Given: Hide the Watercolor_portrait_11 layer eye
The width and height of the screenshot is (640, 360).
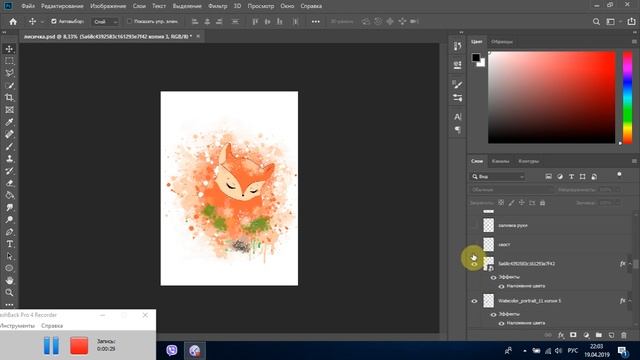Looking at the screenshot, I should (x=474, y=301).
